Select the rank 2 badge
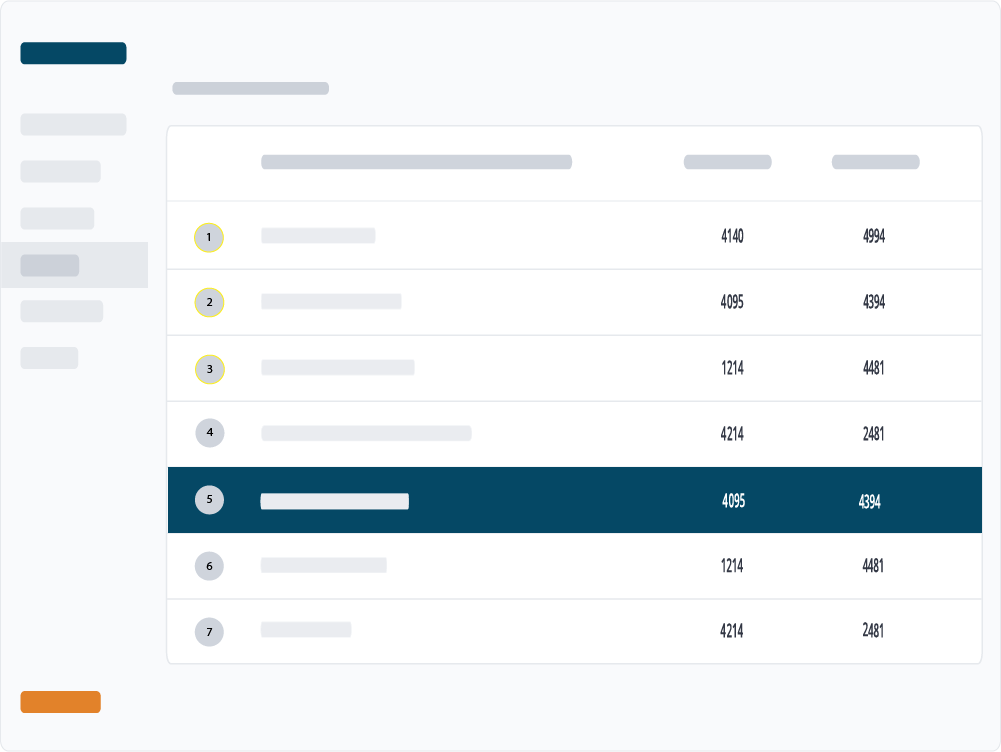 pos(209,302)
